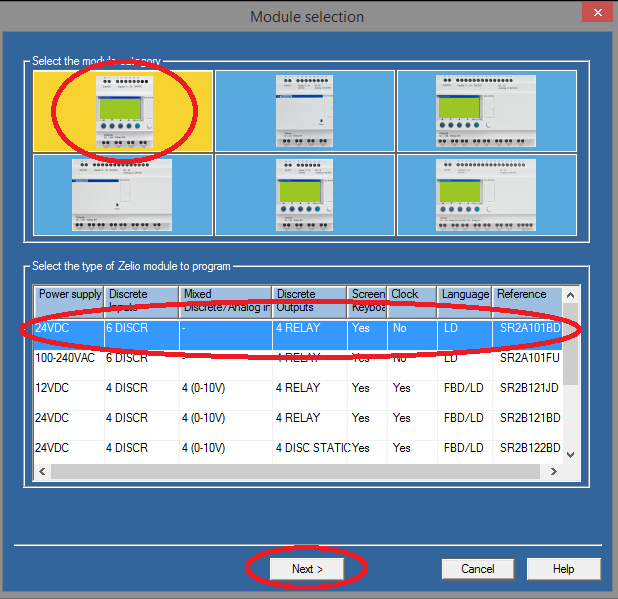Viewport: 618px width, 599px height.
Task: Select the compact module without display thumbnail
Action: pos(305,111)
